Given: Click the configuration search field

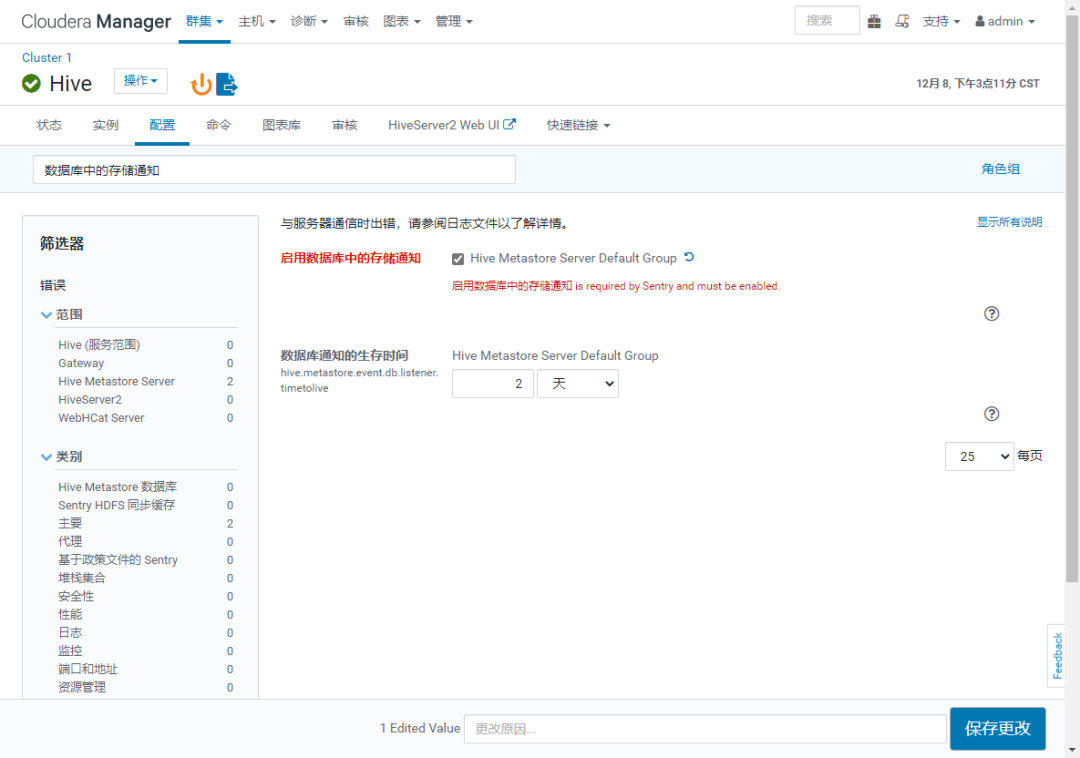Looking at the screenshot, I should tap(274, 170).
